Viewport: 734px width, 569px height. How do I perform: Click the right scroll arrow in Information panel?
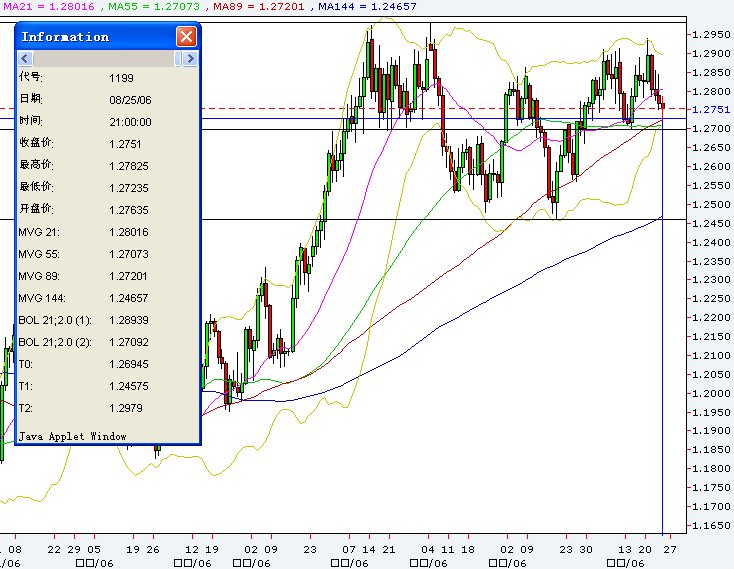click(x=190, y=58)
